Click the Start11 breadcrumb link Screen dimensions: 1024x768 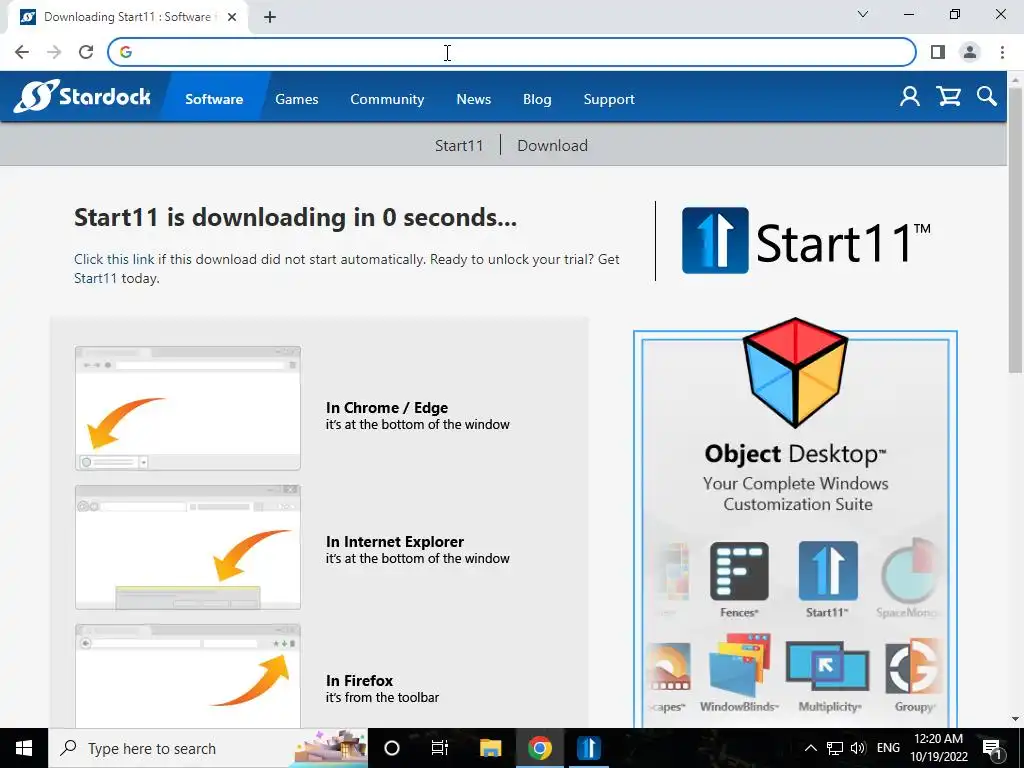(459, 145)
